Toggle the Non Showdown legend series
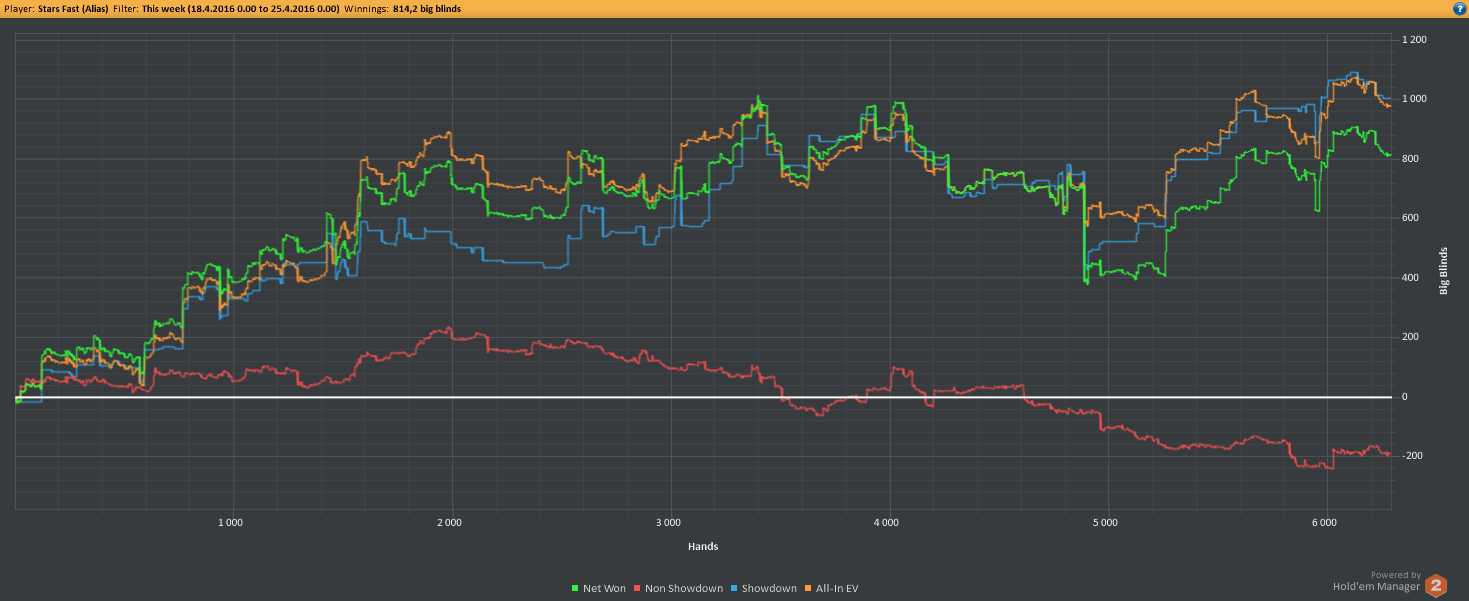Image resolution: width=1469 pixels, height=601 pixels. click(677, 588)
